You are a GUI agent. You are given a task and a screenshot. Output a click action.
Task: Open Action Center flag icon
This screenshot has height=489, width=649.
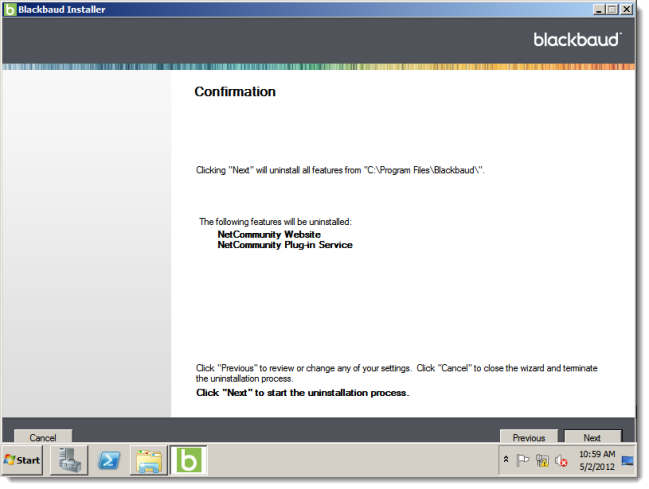523,460
